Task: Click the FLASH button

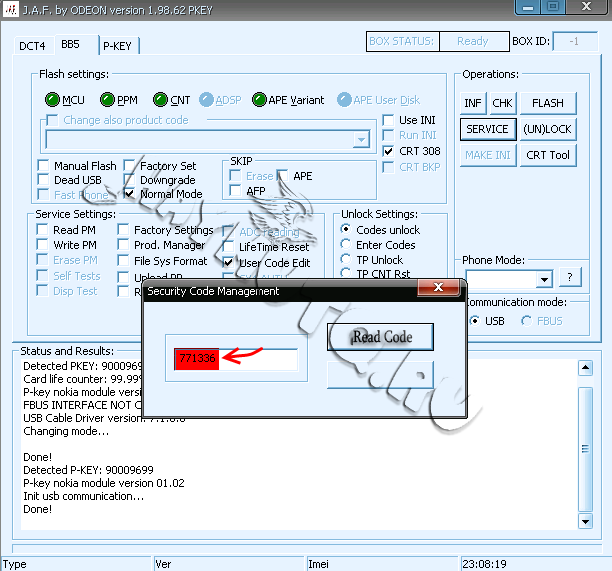Action: click(548, 103)
